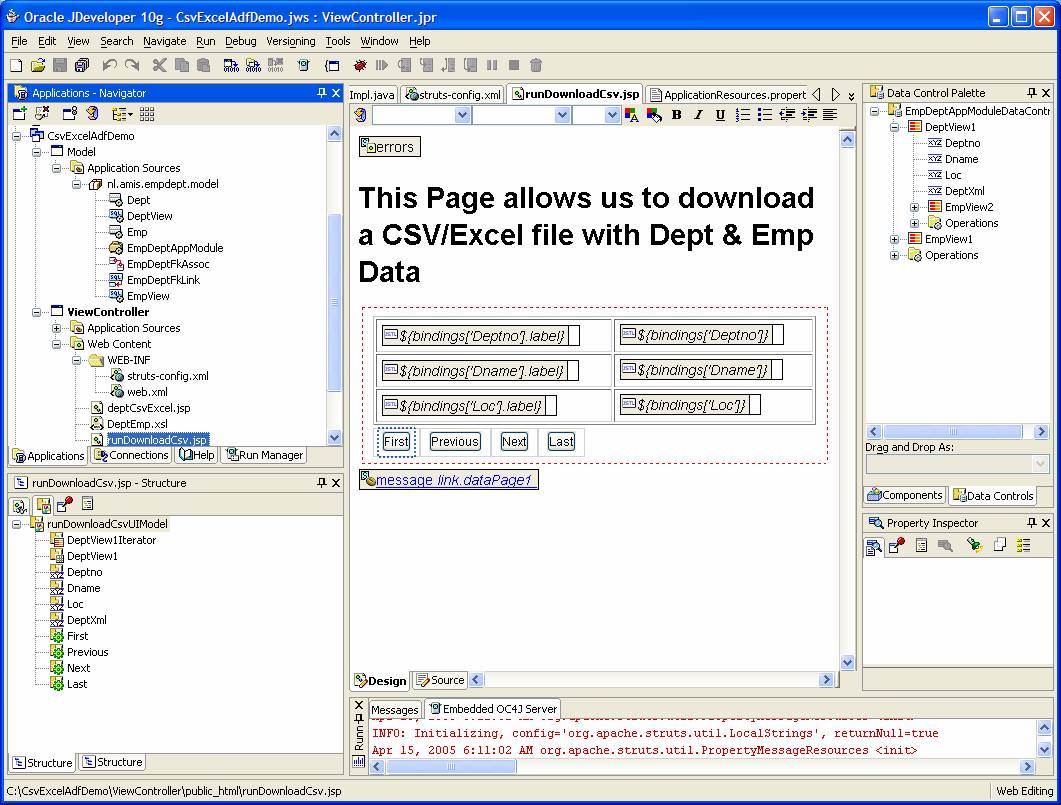
Task: Select deptCsvExcel.jsp in the navigator
Action: (x=148, y=408)
